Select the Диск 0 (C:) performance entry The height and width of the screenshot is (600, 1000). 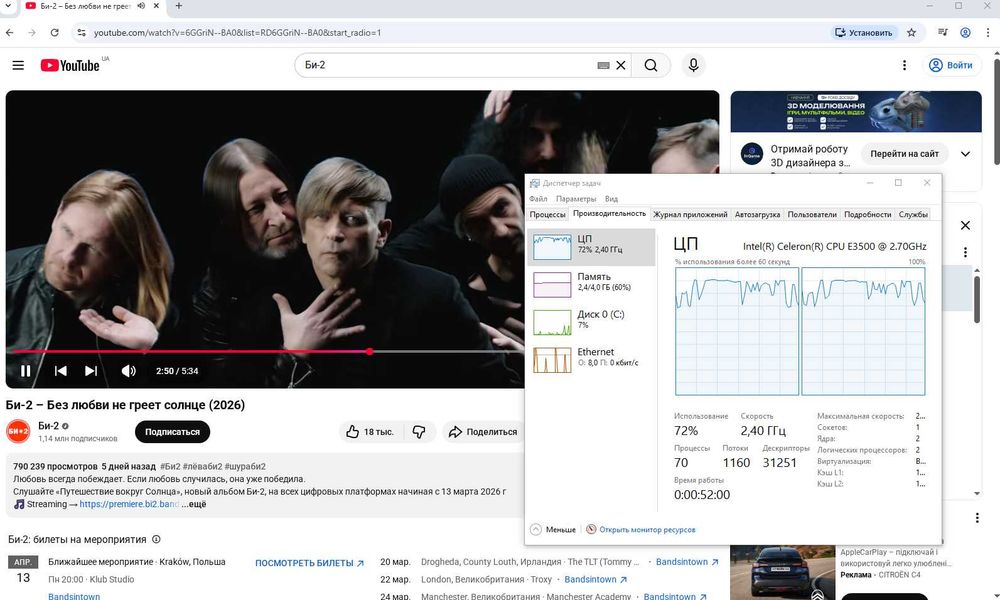591,322
